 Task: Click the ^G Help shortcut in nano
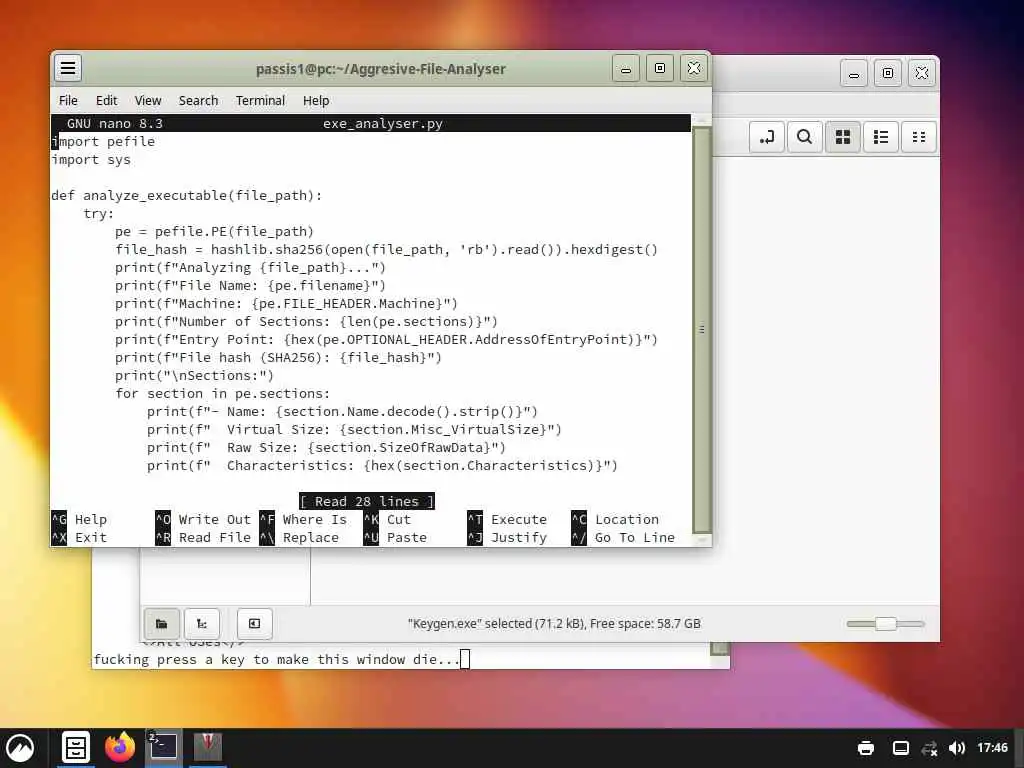[x=79, y=520]
